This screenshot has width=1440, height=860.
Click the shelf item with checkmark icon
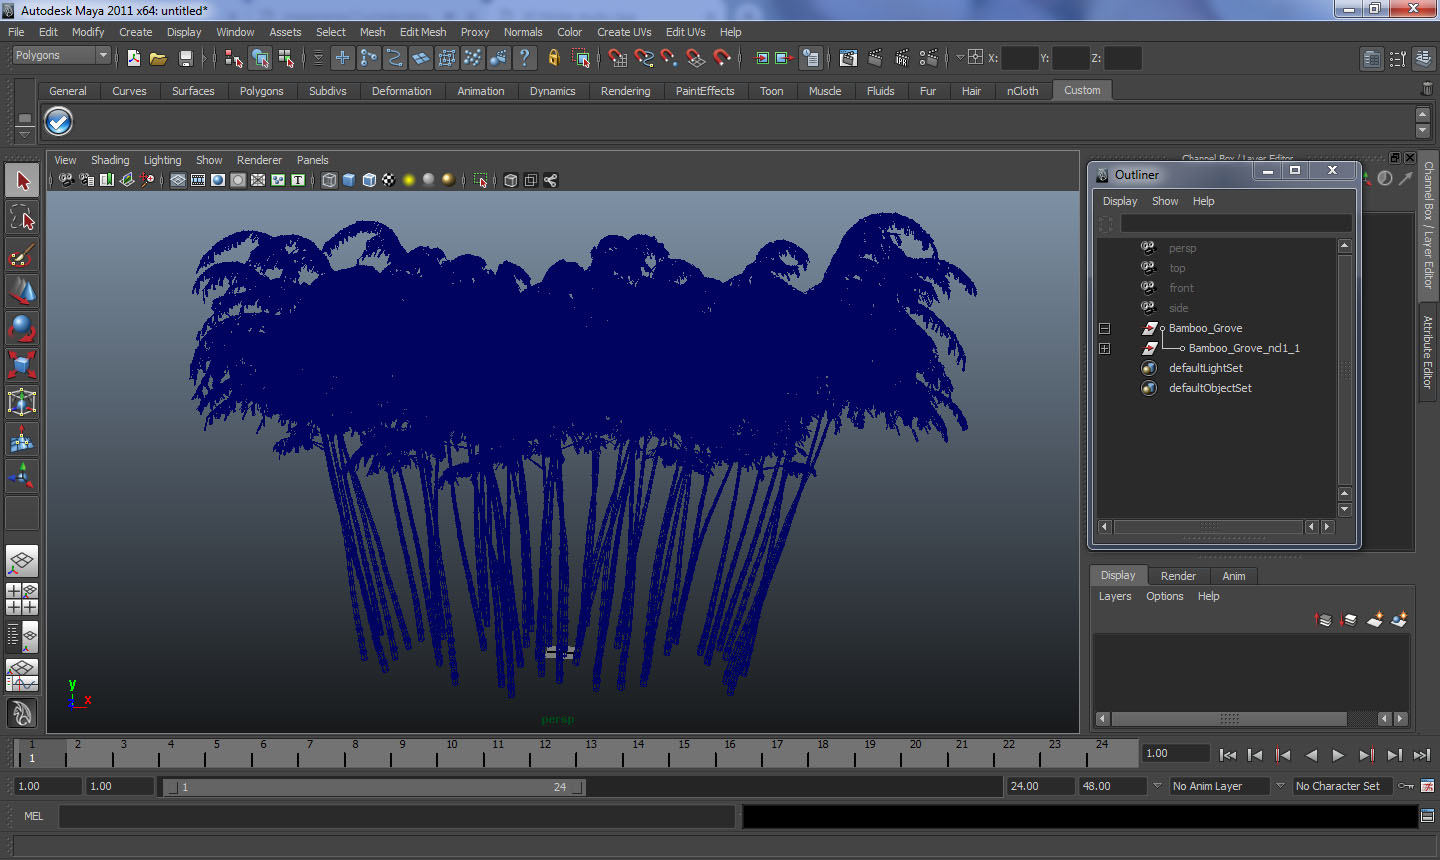coord(59,121)
